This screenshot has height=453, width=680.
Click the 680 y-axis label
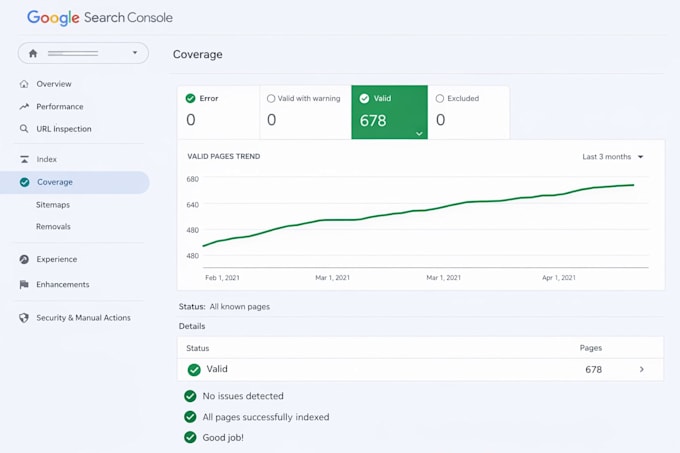(193, 179)
